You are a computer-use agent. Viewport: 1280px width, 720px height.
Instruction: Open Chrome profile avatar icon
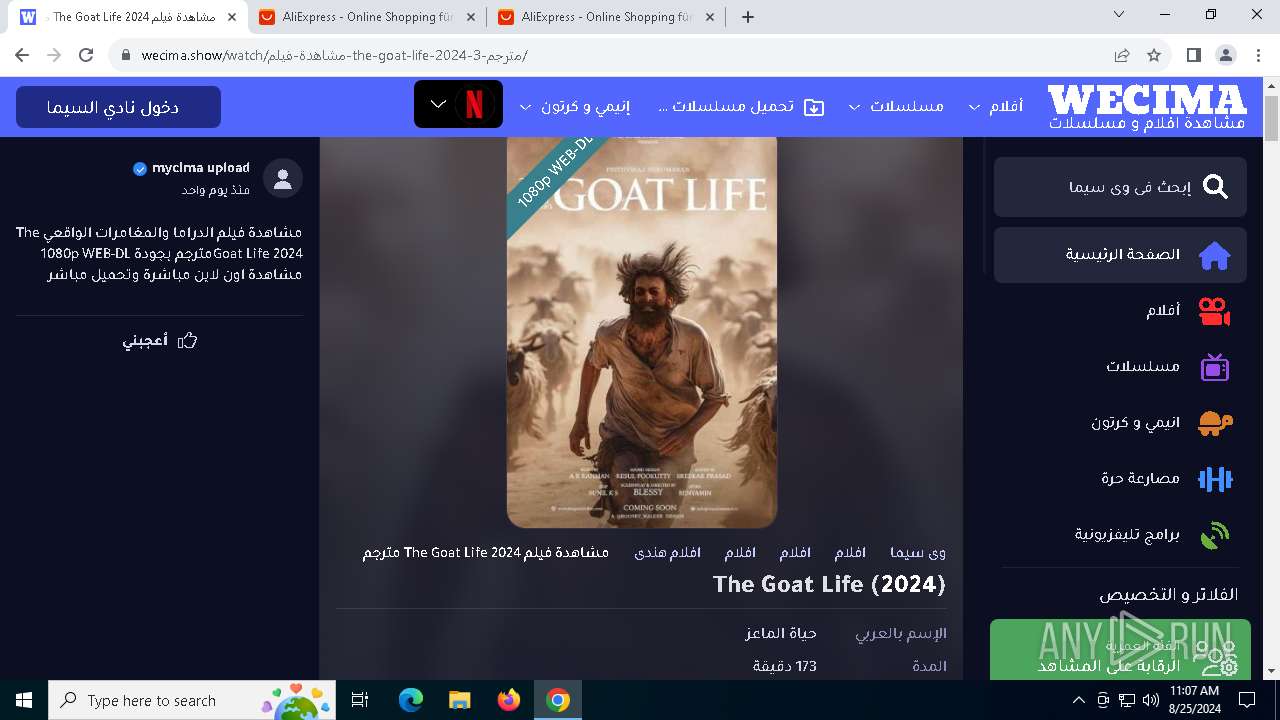click(x=1225, y=56)
